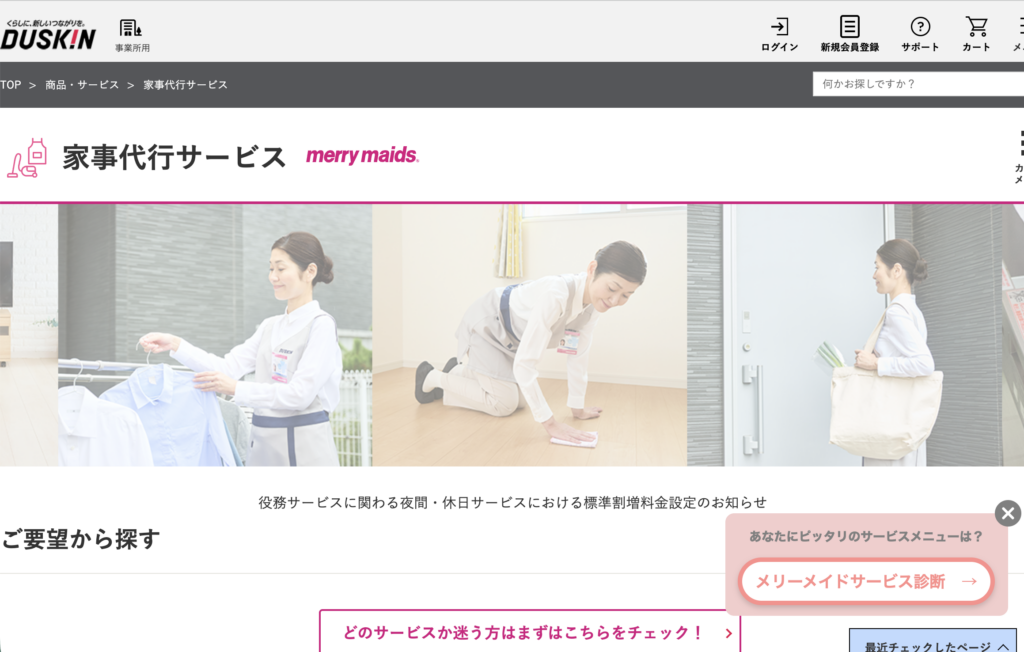Click the サポート help icon
The width and height of the screenshot is (1024, 652).
tap(919, 34)
